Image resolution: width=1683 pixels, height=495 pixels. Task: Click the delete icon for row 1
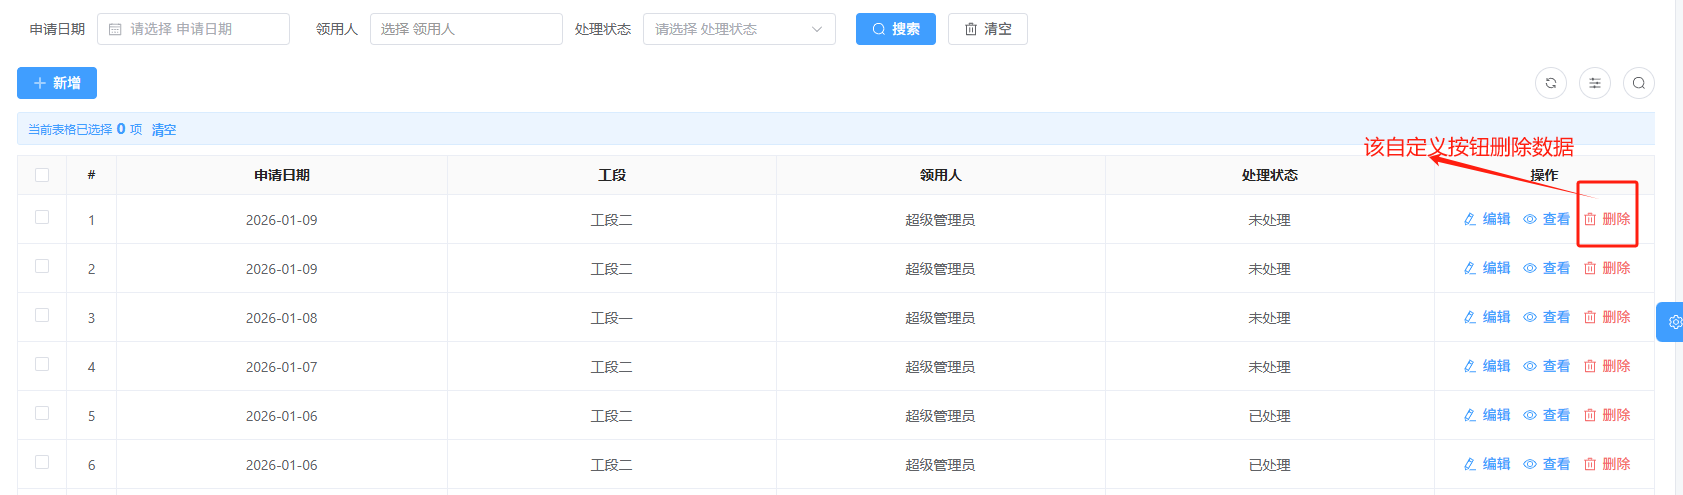tap(1590, 219)
